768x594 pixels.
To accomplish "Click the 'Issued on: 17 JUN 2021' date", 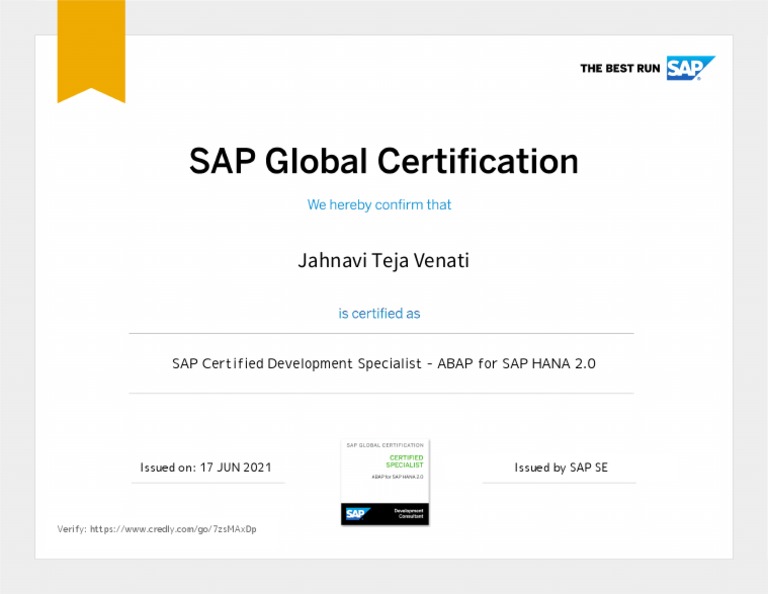I will 205,467.
